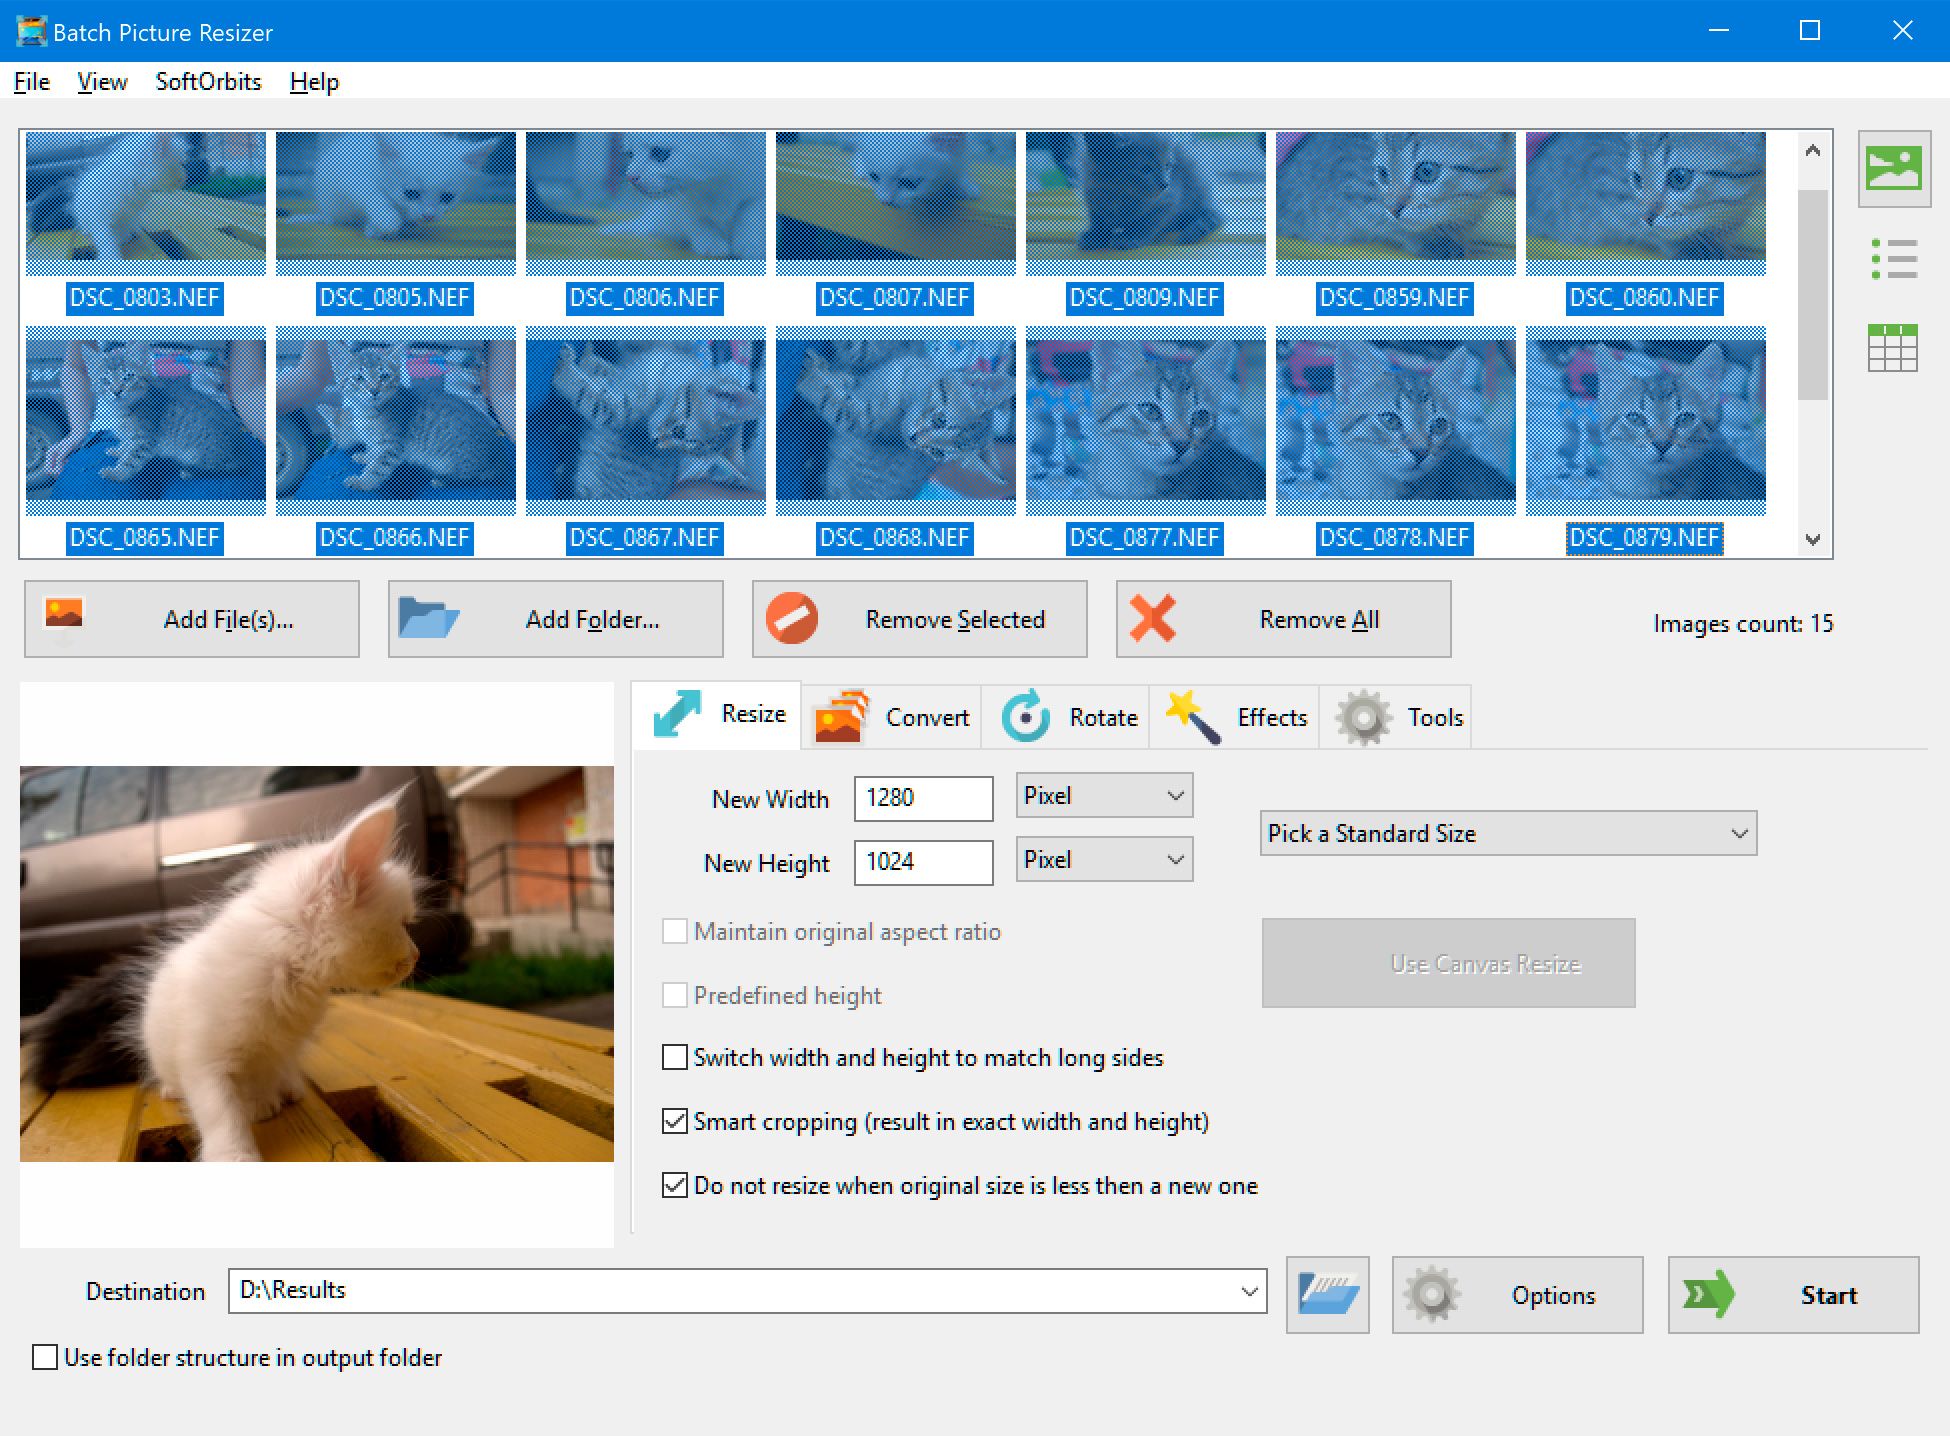Viewport: 1950px width, 1436px height.
Task: Toggle Switch width and height checkbox
Action: tap(677, 1057)
